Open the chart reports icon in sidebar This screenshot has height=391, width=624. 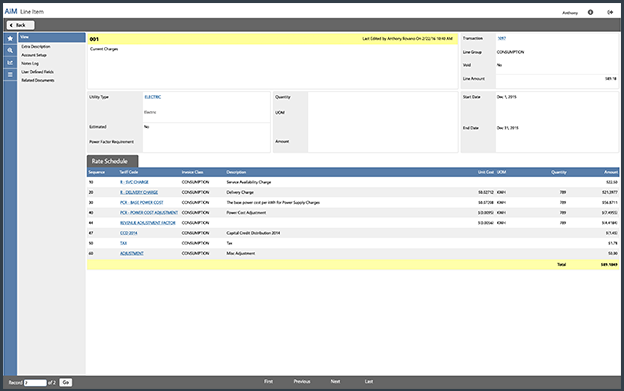10,62
